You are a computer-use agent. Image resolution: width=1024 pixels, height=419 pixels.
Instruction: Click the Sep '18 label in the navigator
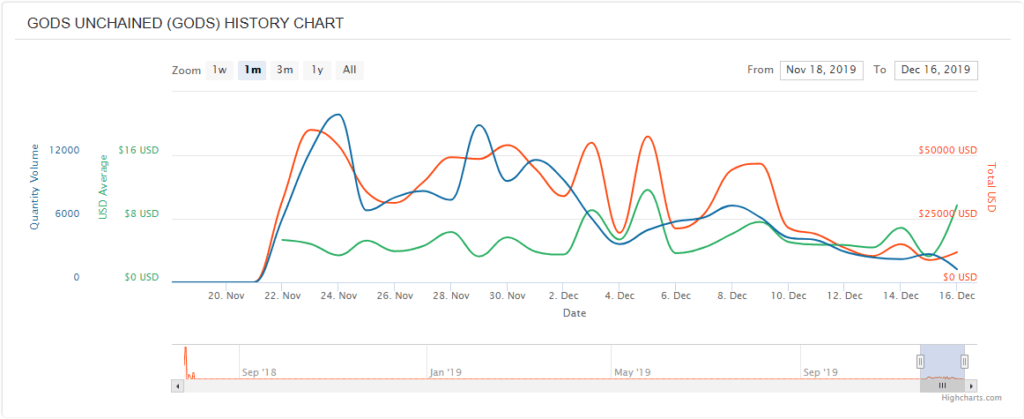click(261, 373)
